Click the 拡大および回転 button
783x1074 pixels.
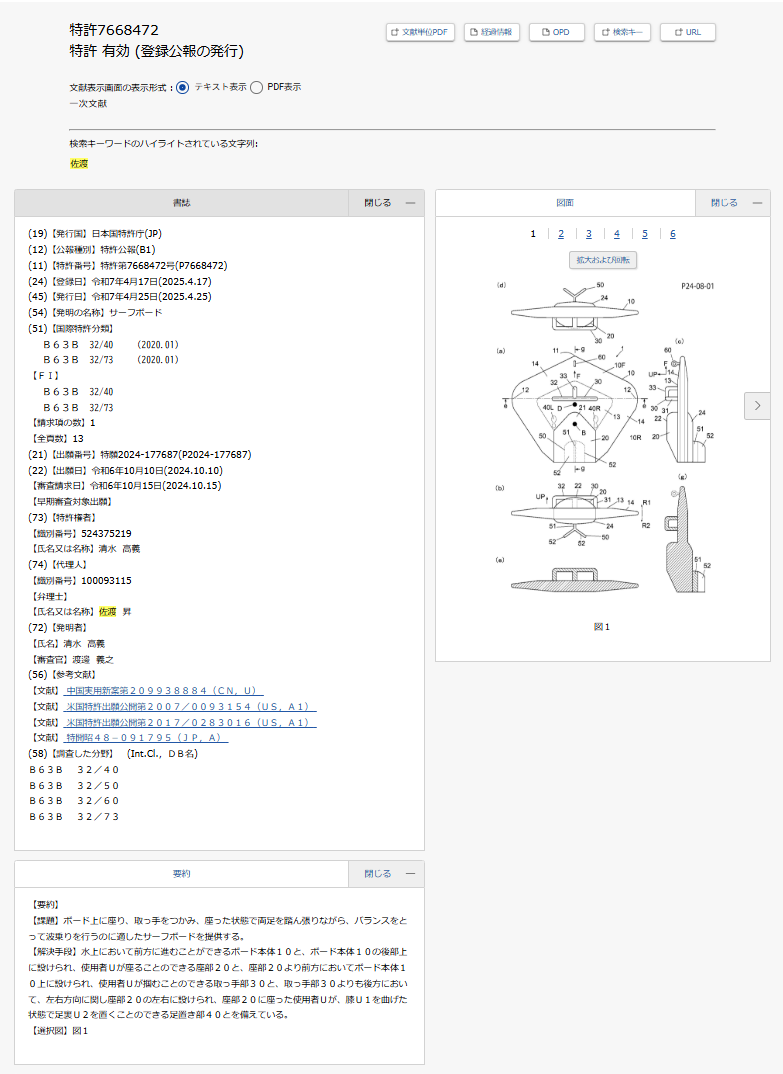click(602, 260)
